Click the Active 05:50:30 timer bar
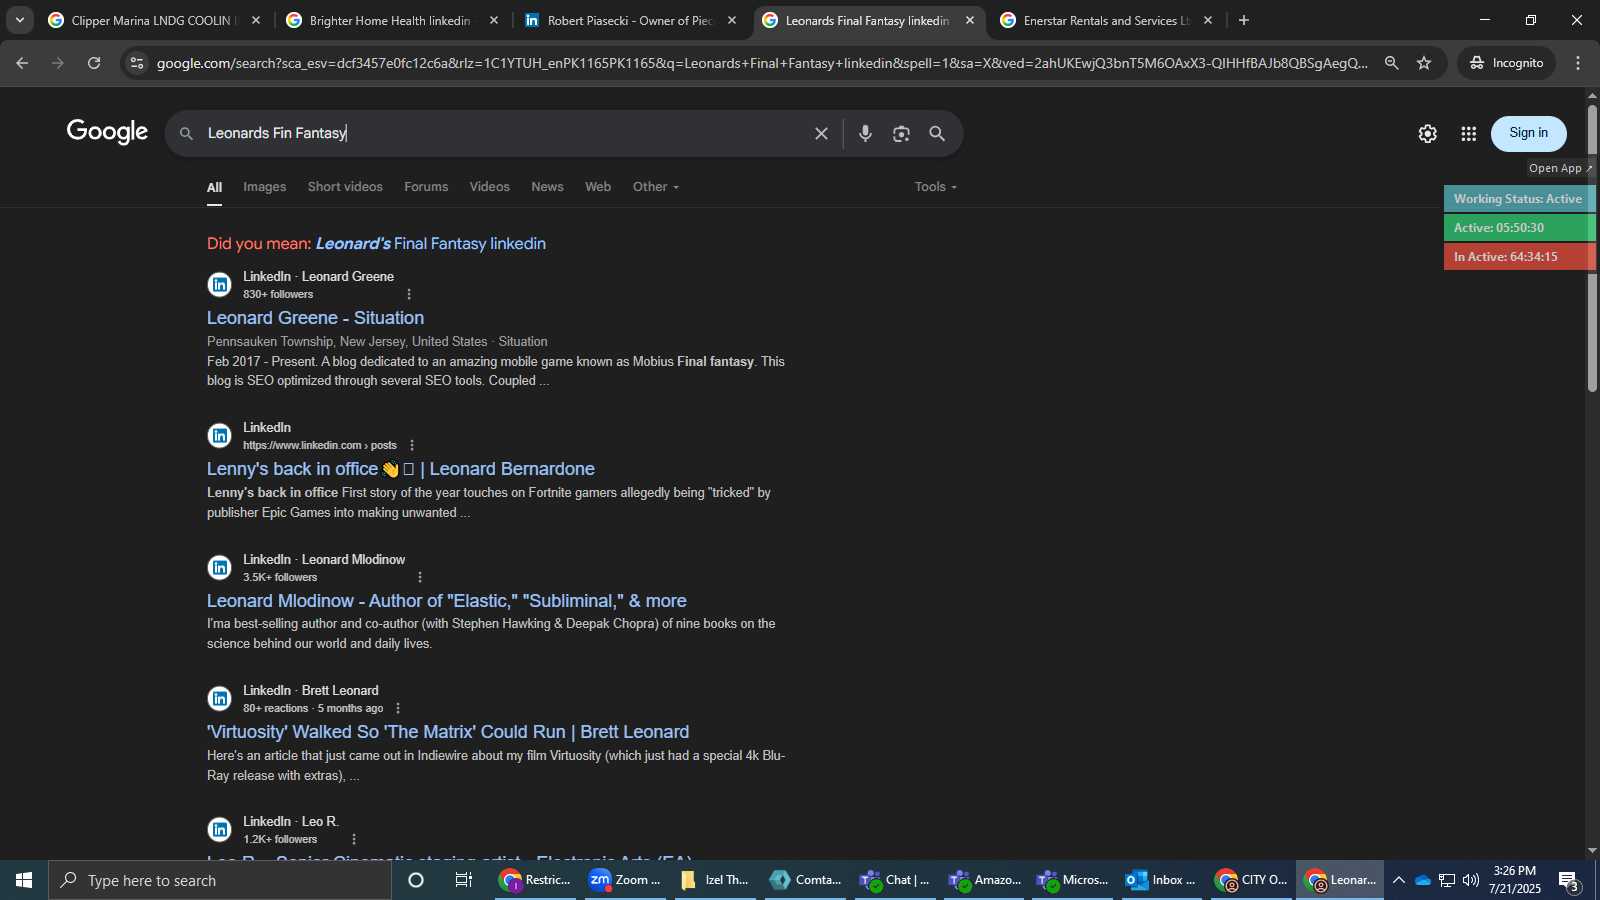The width and height of the screenshot is (1600, 900). coord(1518,228)
